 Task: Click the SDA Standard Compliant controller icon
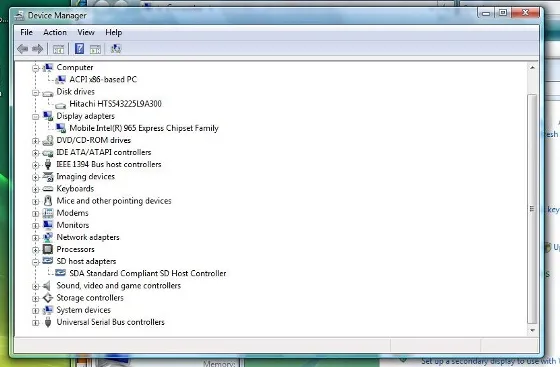click(x=61, y=273)
